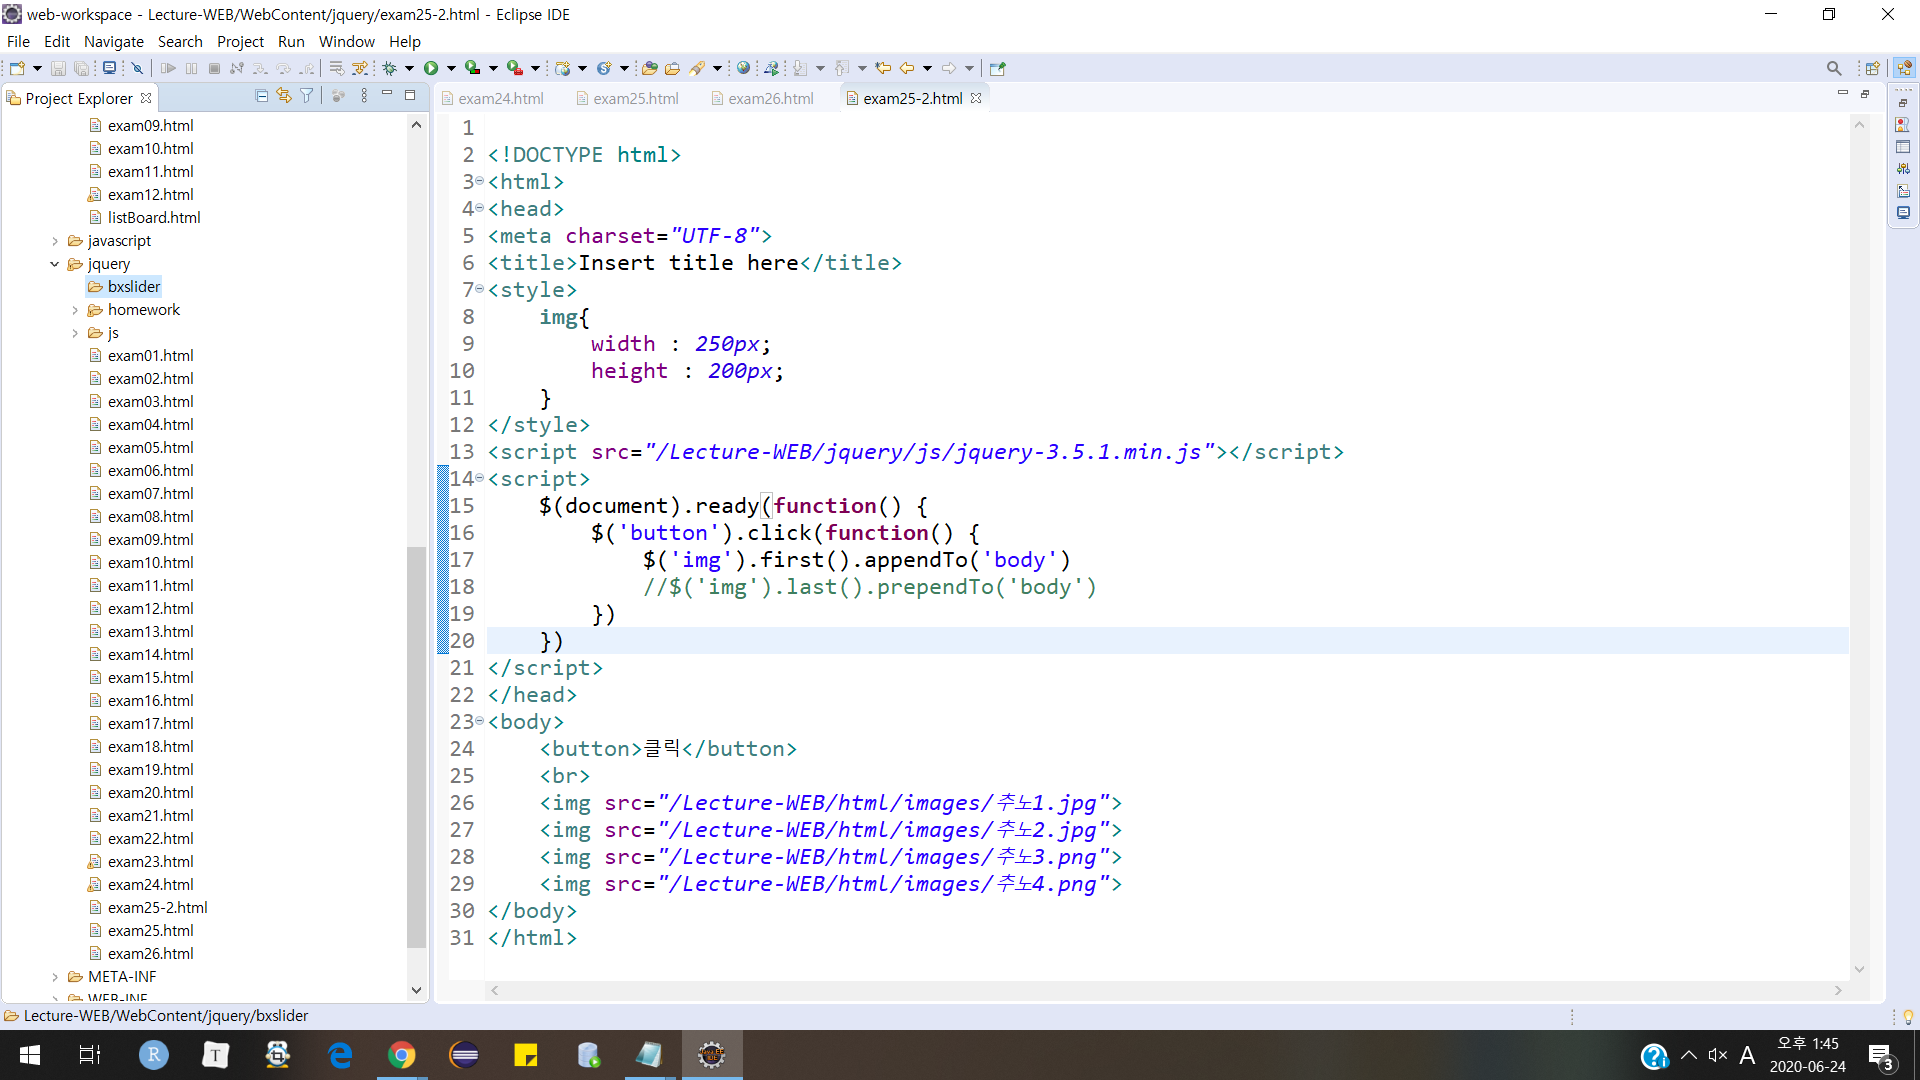Click the Run (green play) toolbar button

431,68
